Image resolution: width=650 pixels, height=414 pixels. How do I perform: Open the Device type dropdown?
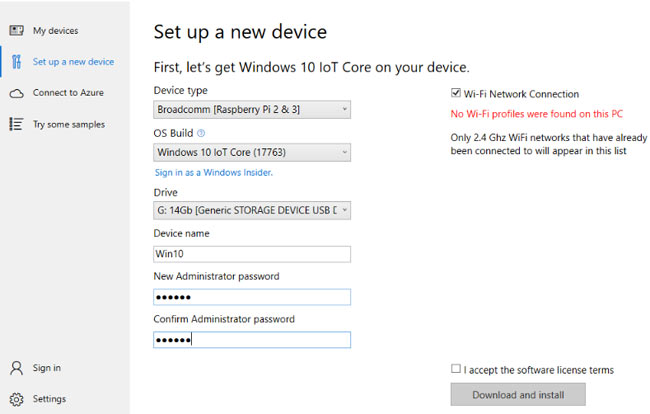pos(252,109)
